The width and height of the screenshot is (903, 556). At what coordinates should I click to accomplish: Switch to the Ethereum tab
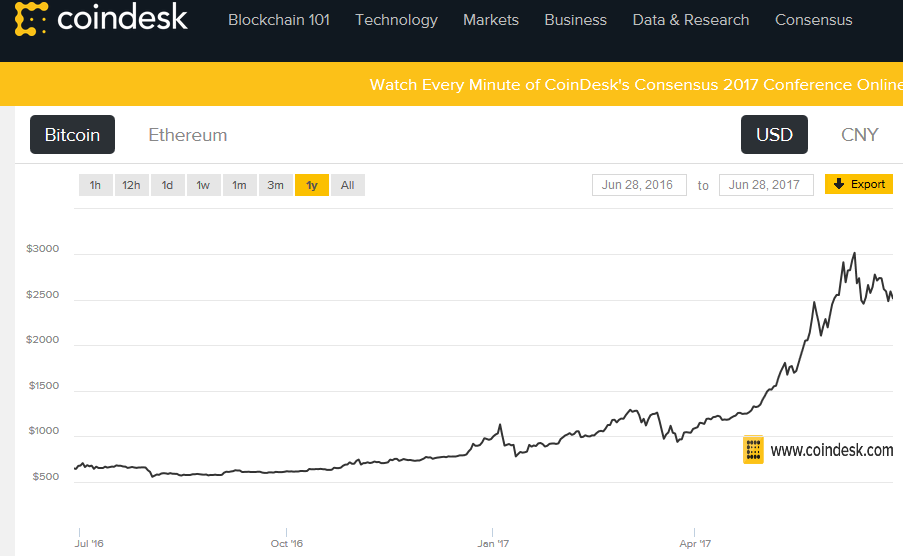click(187, 135)
